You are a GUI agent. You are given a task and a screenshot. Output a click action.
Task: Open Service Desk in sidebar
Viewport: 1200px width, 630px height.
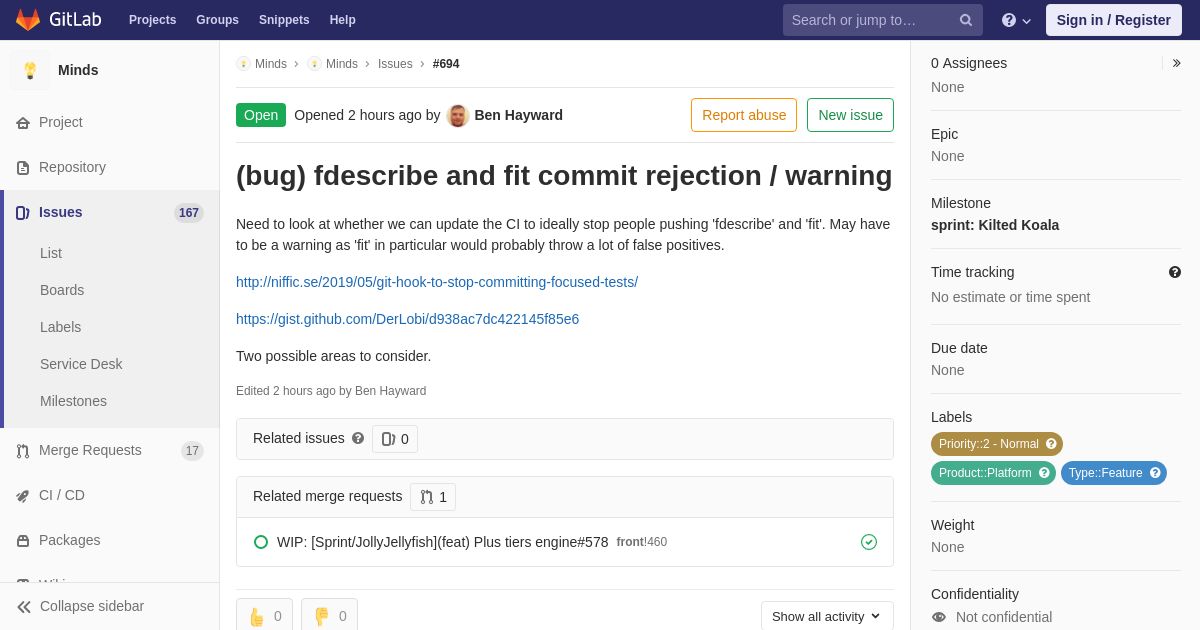pos(81,364)
